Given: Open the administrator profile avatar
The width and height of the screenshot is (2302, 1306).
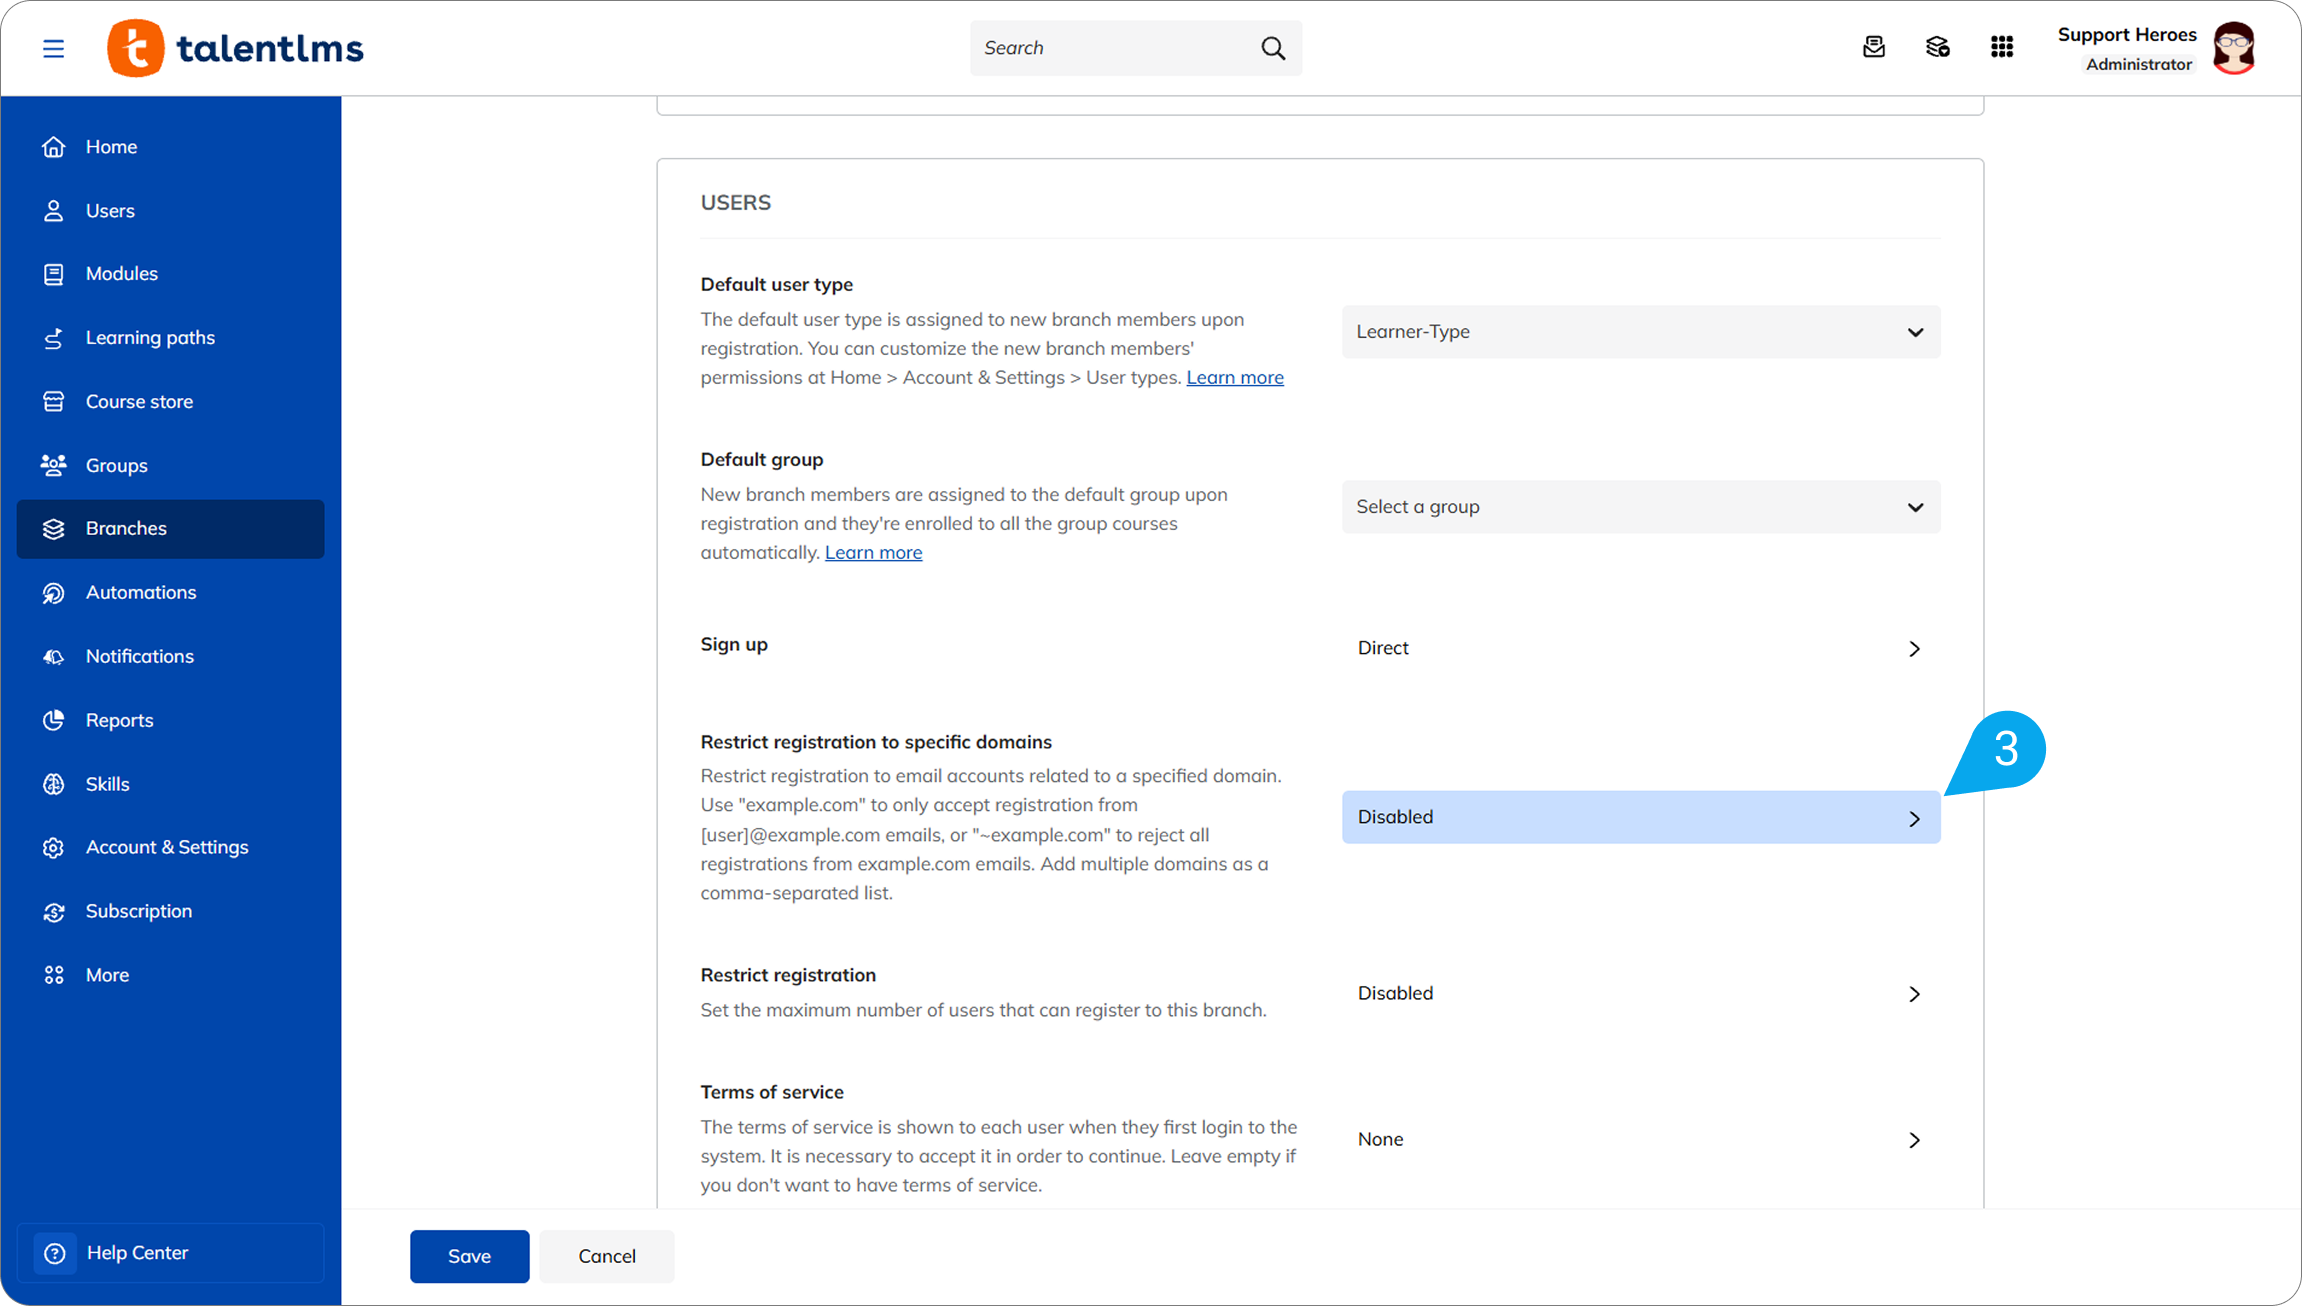Looking at the screenshot, I should [2234, 48].
